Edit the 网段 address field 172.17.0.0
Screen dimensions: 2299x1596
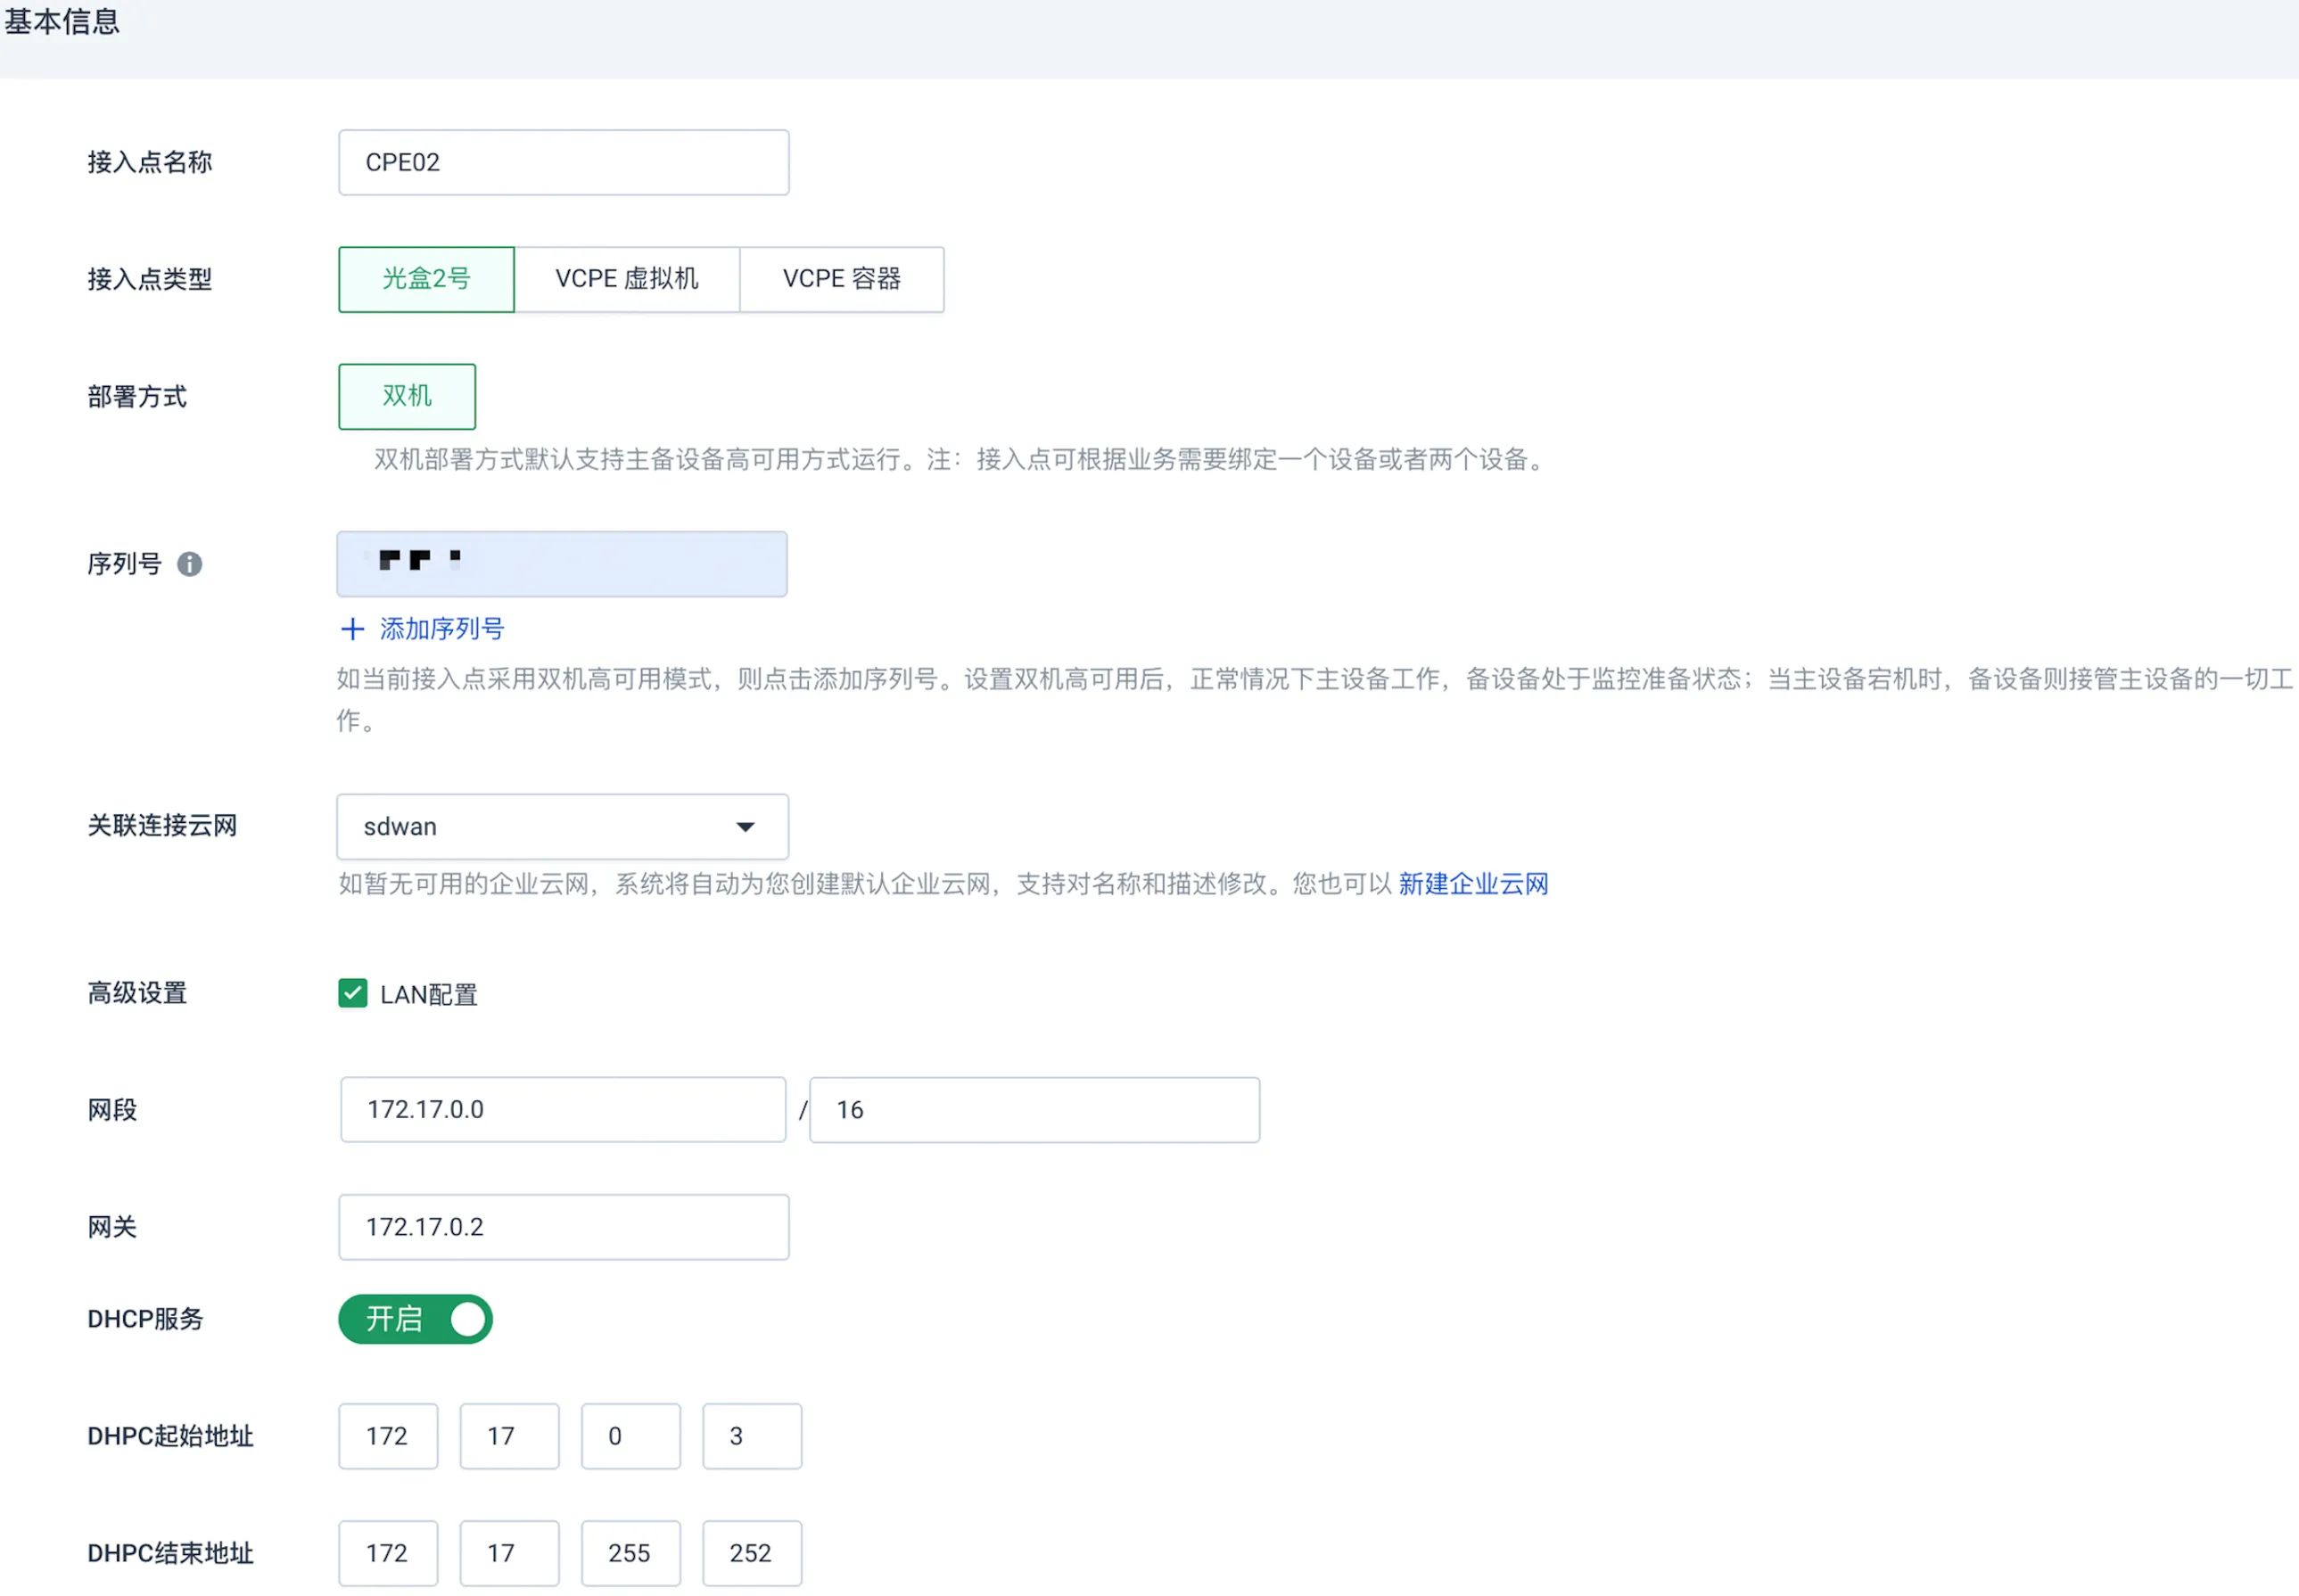click(x=563, y=1110)
